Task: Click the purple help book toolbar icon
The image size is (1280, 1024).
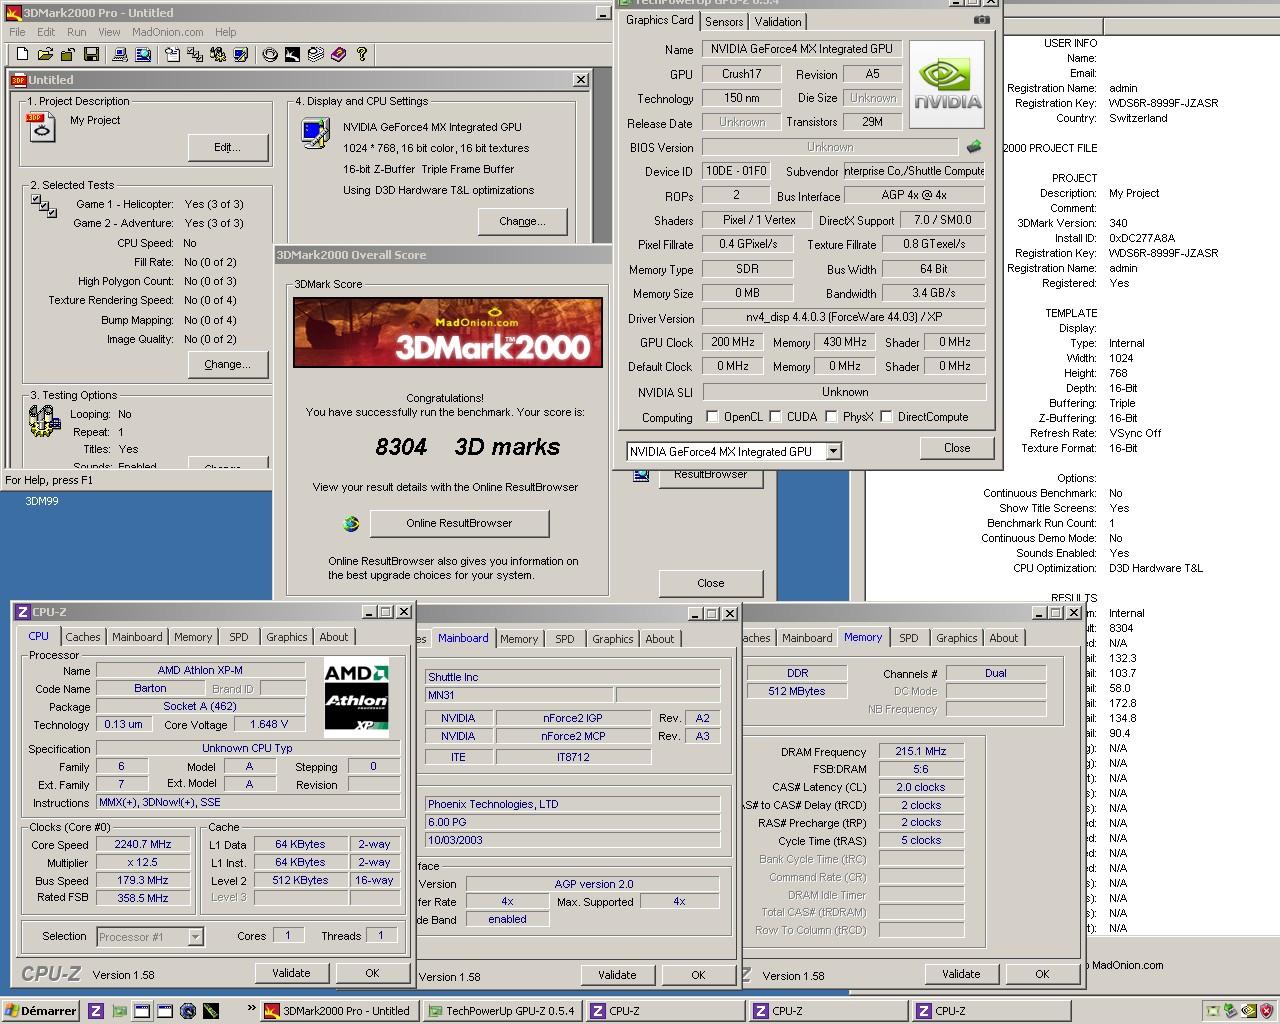Action: [x=339, y=54]
